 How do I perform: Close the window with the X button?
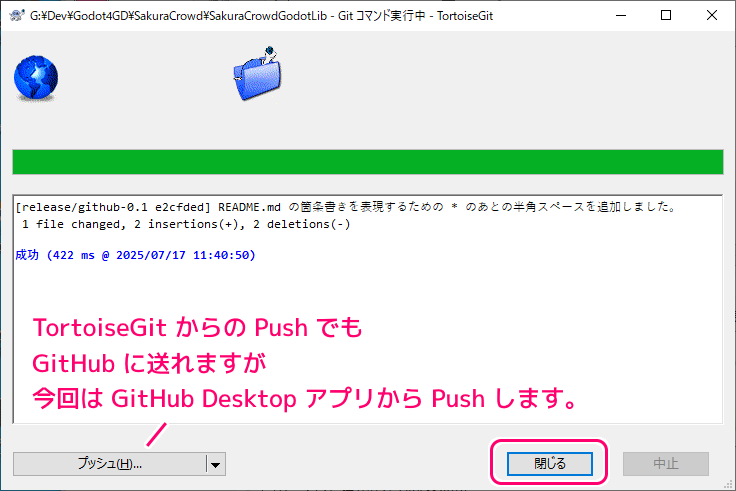point(712,15)
